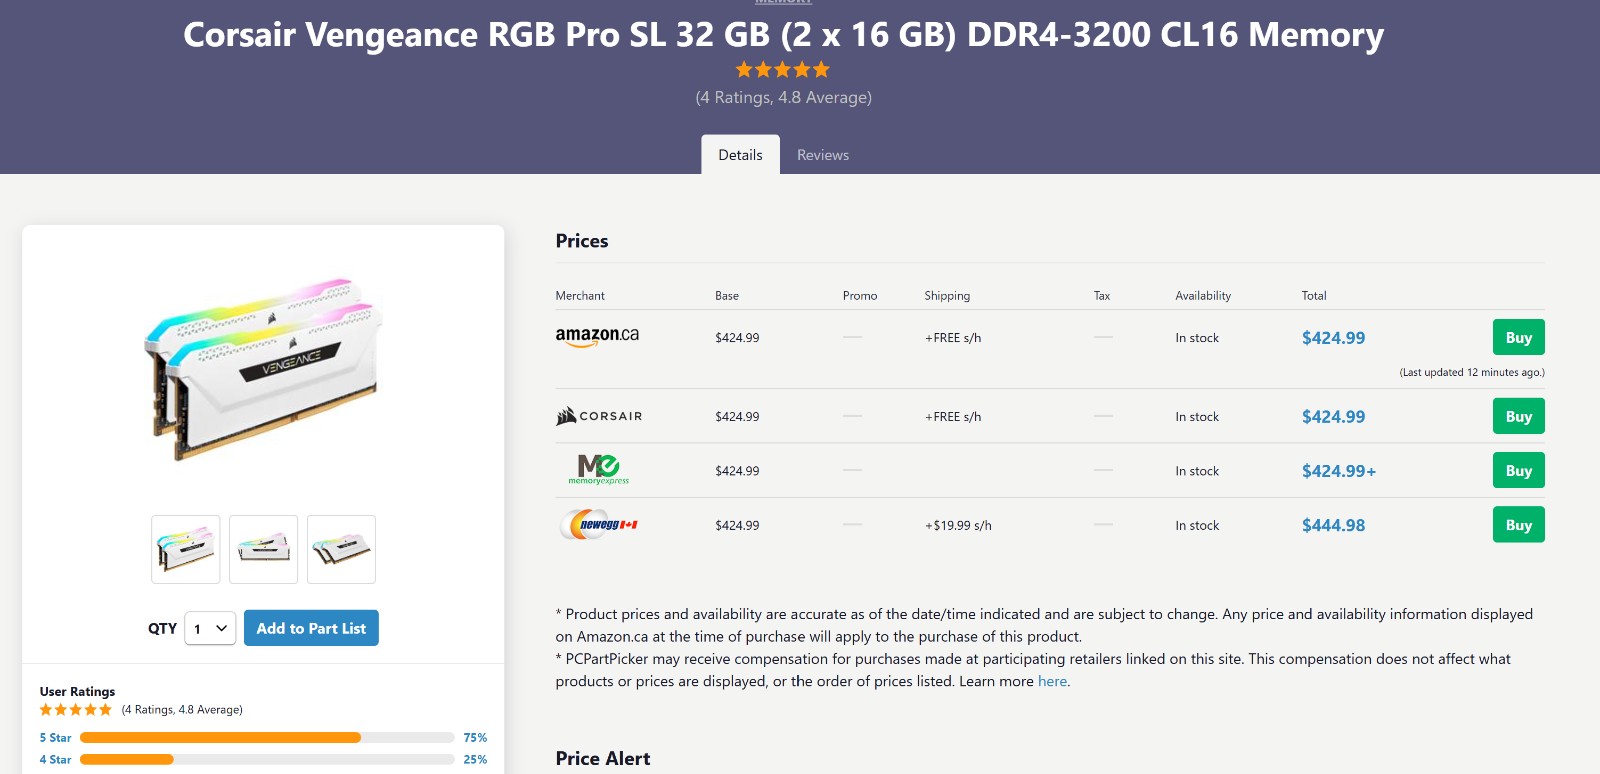Click the 75% rating percentage
The width and height of the screenshot is (1600, 774).
click(x=475, y=738)
